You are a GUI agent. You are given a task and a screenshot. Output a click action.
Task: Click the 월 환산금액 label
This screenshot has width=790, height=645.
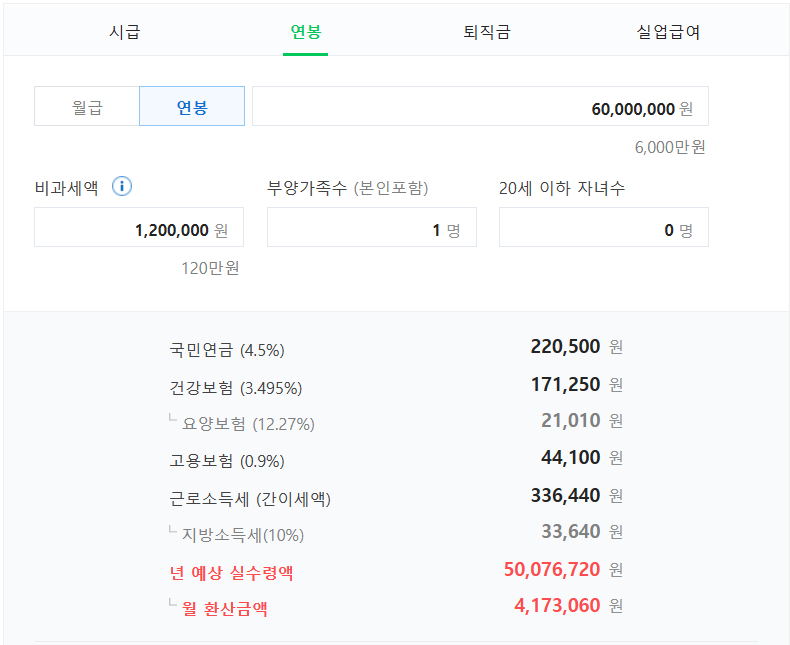224,609
